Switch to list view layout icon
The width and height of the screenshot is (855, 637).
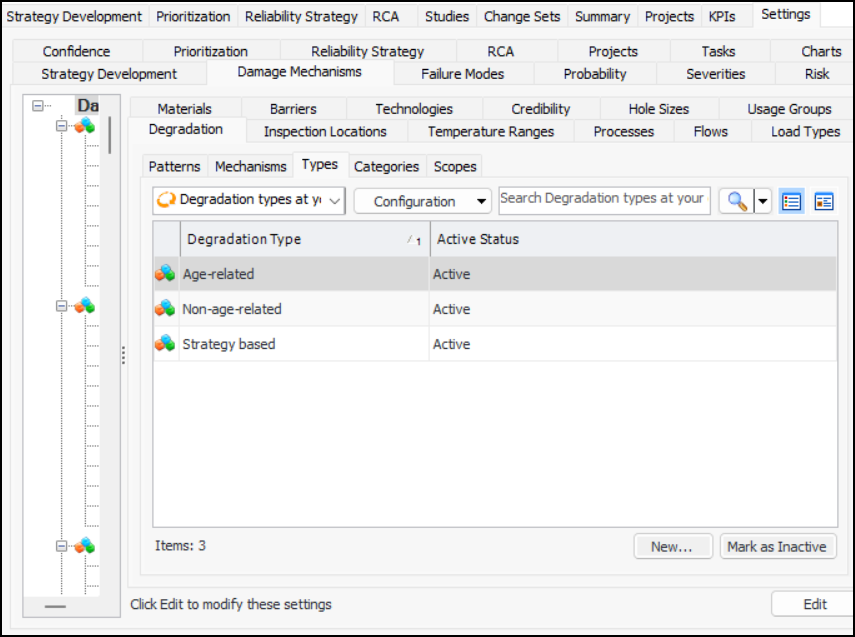tap(792, 201)
